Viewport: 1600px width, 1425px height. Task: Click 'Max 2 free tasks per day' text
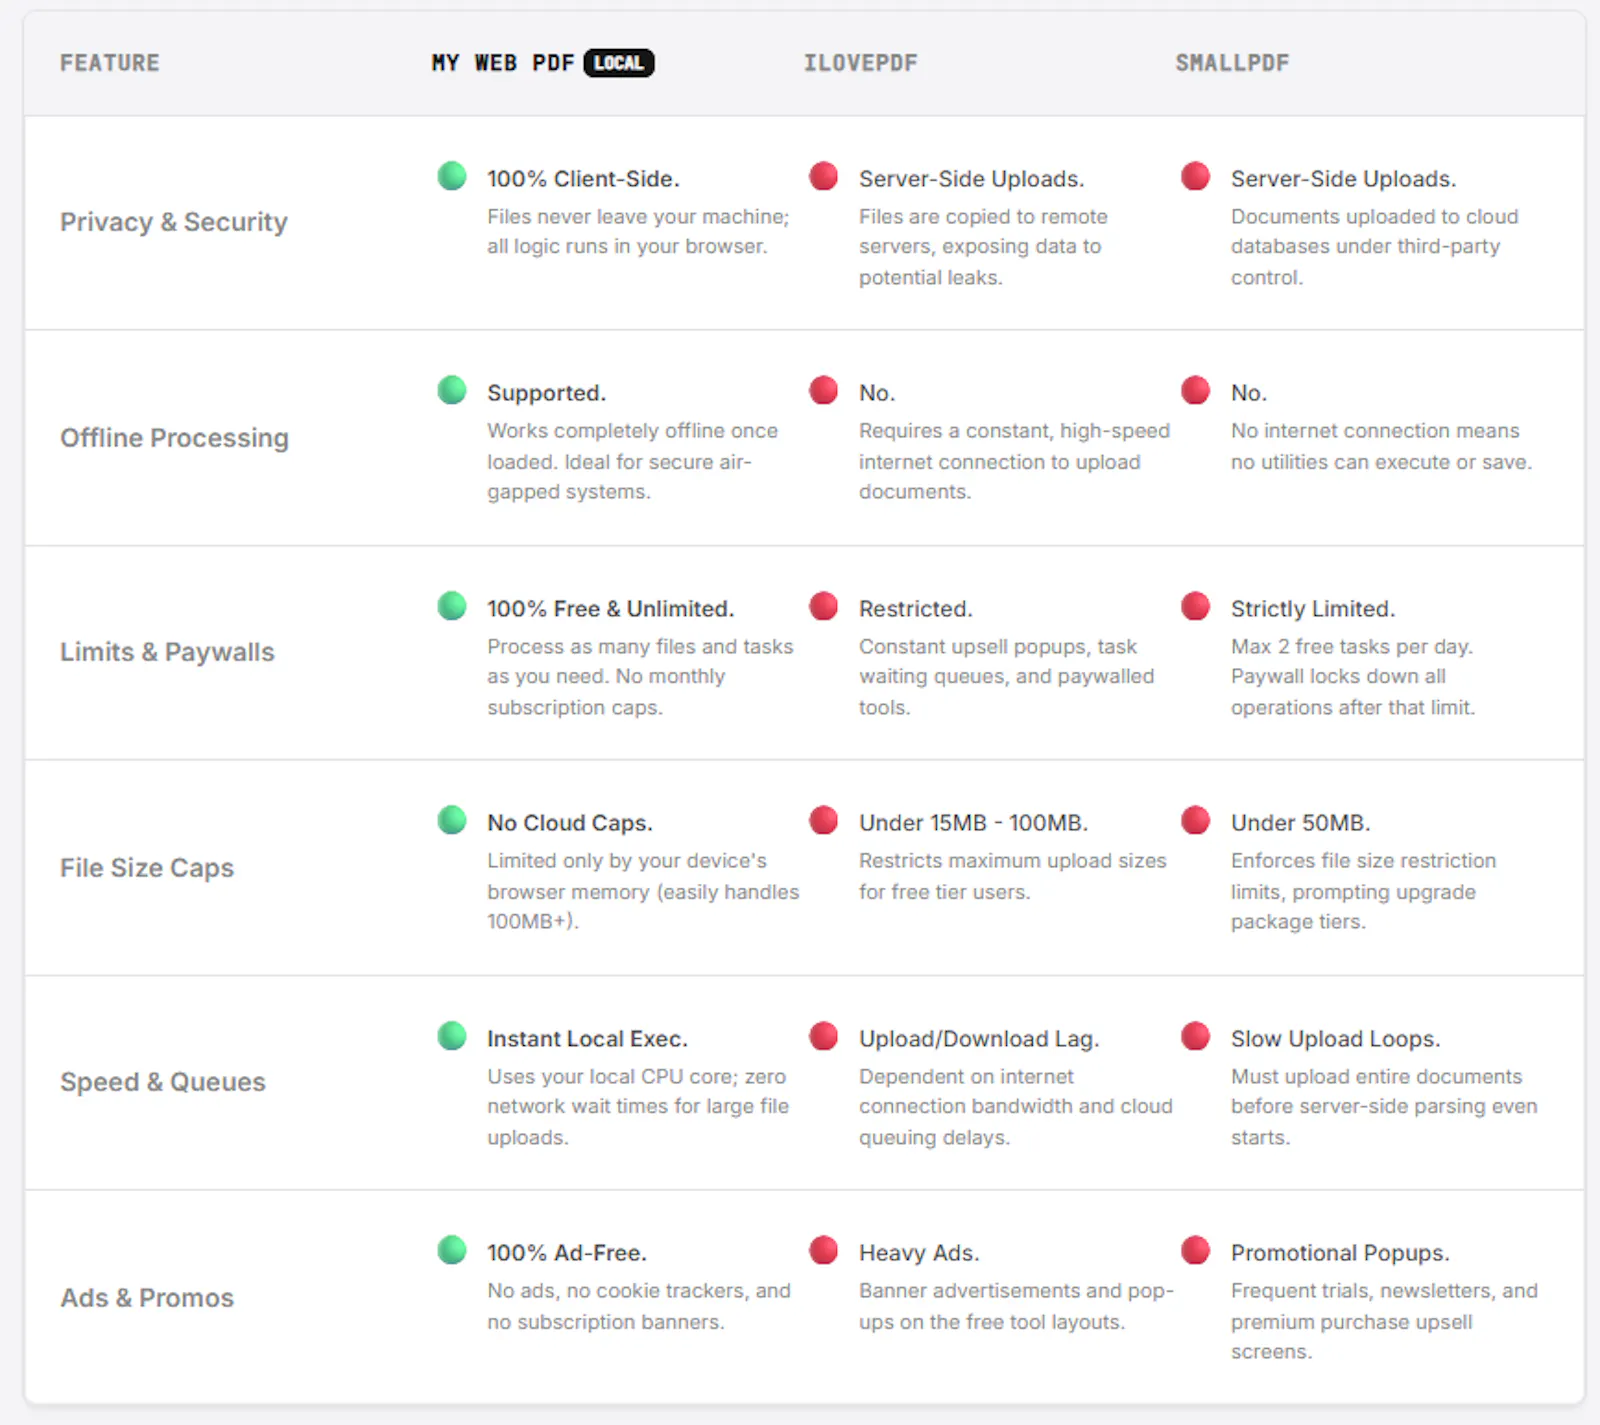[1353, 677]
